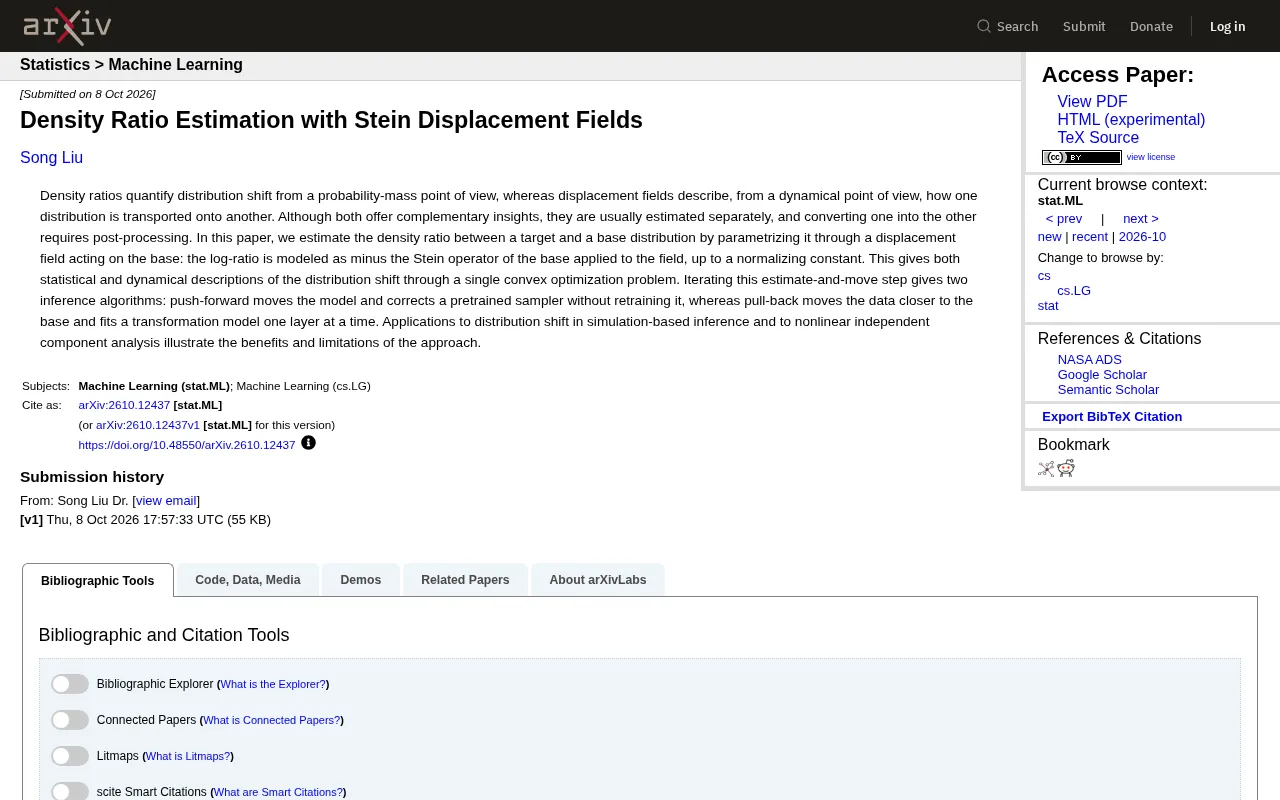1280x800 pixels.
Task: Bookmark paper with BibSonomy icon
Action: (x=1046, y=468)
